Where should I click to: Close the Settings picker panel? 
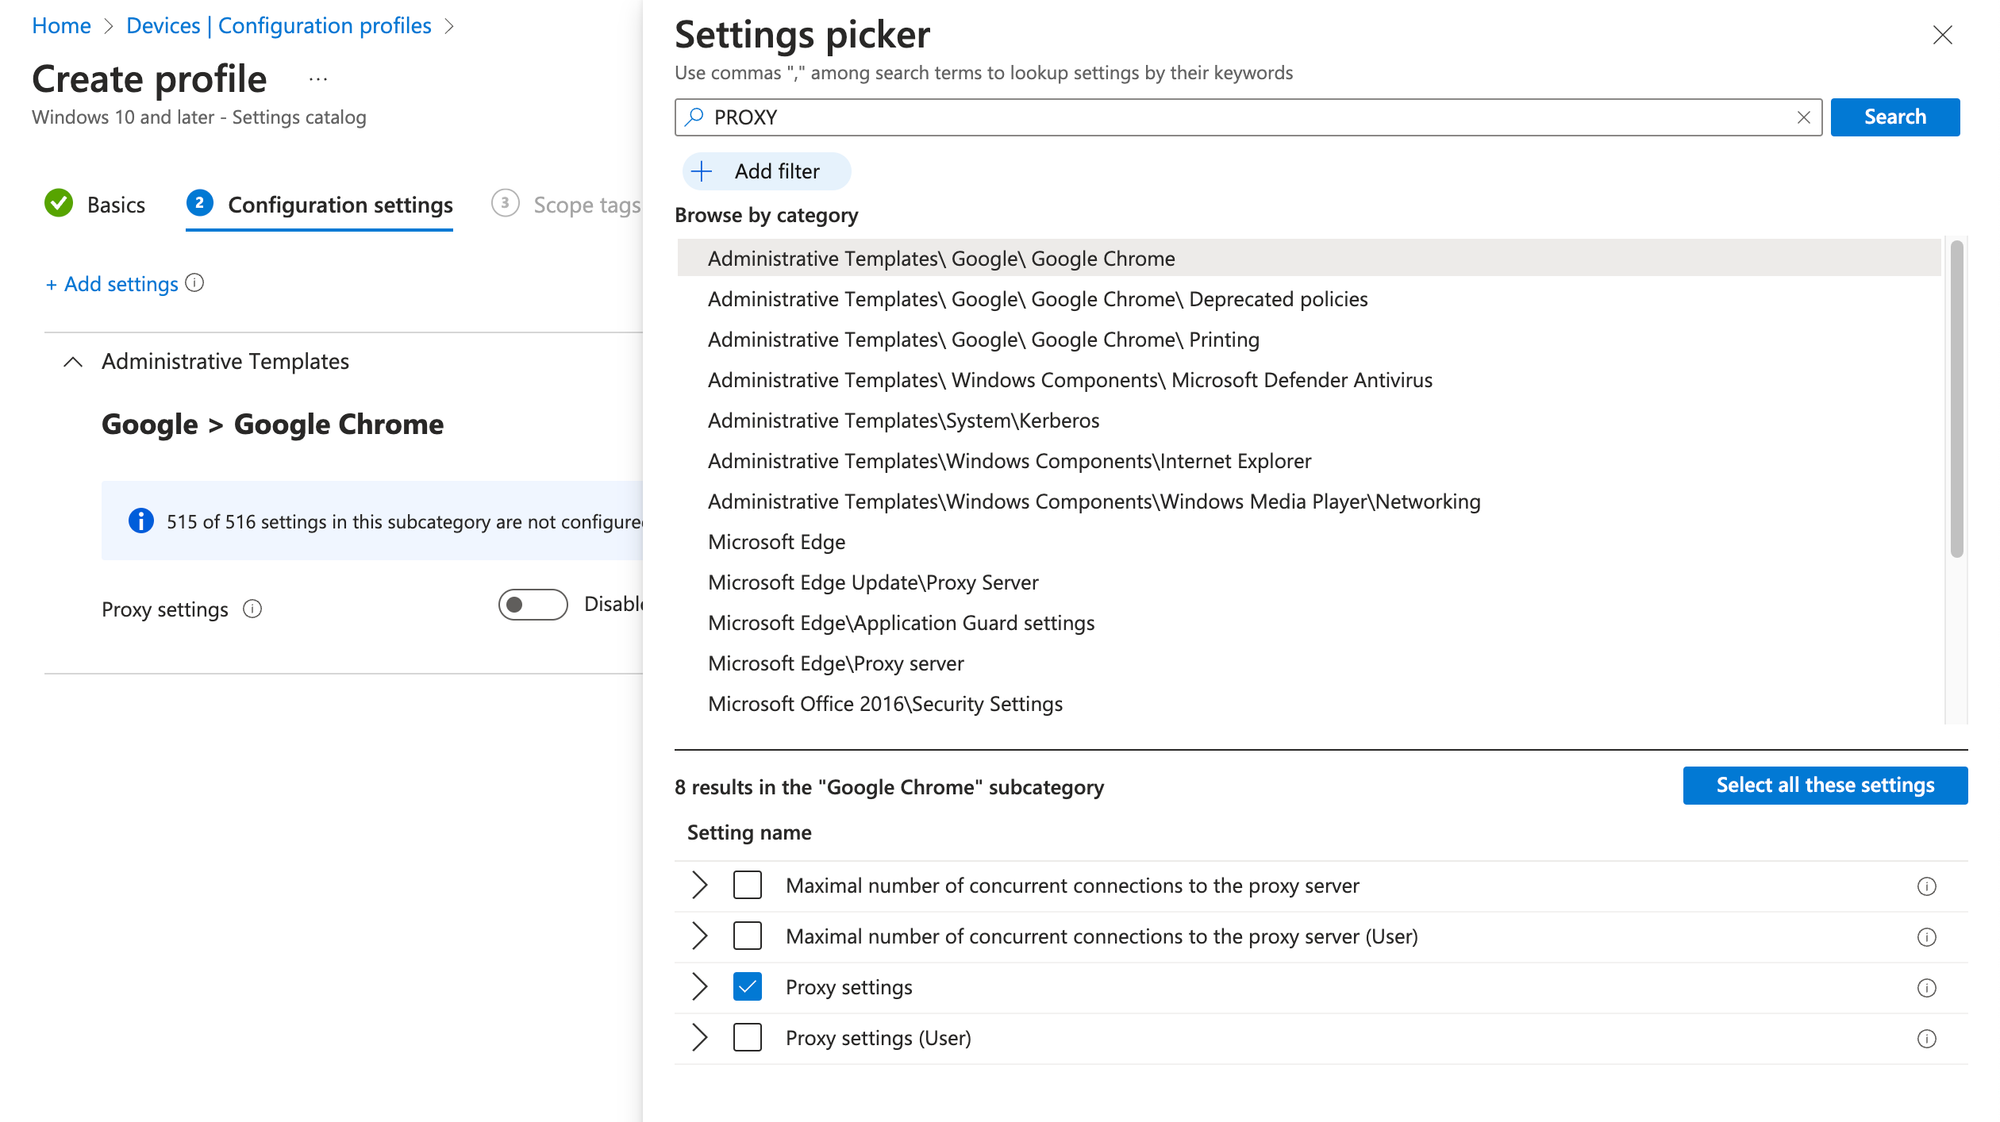coord(1942,36)
